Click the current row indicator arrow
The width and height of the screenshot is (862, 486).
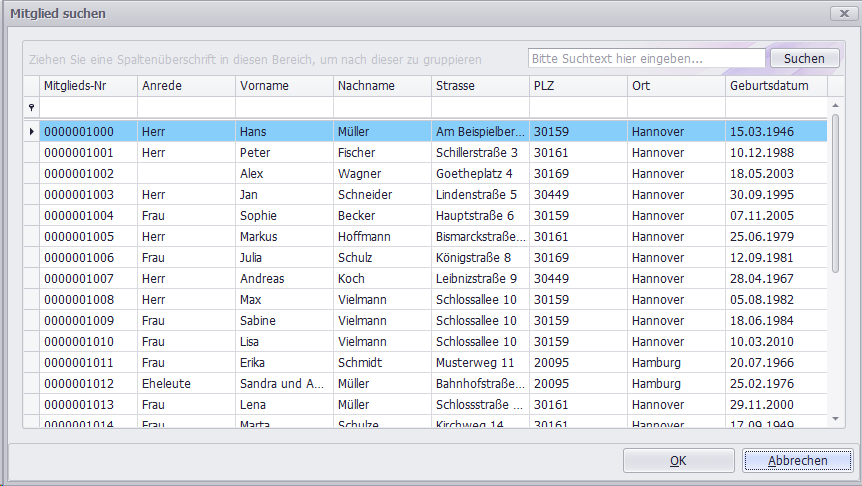click(31, 131)
